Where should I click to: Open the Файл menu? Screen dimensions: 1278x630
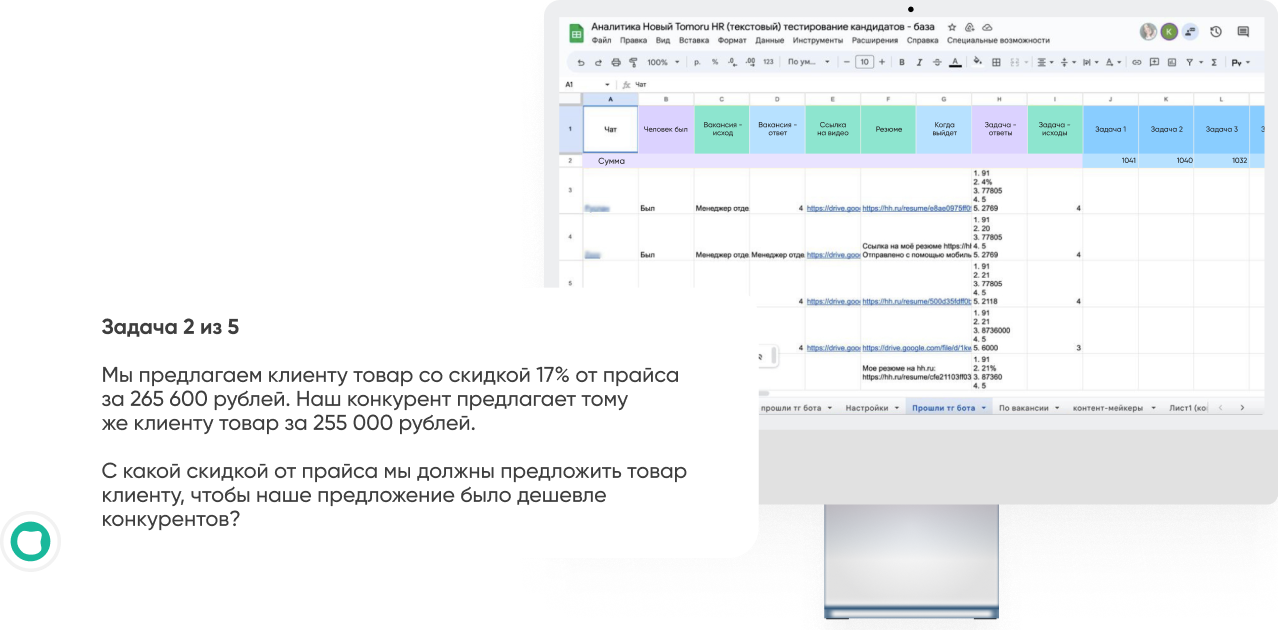point(601,41)
